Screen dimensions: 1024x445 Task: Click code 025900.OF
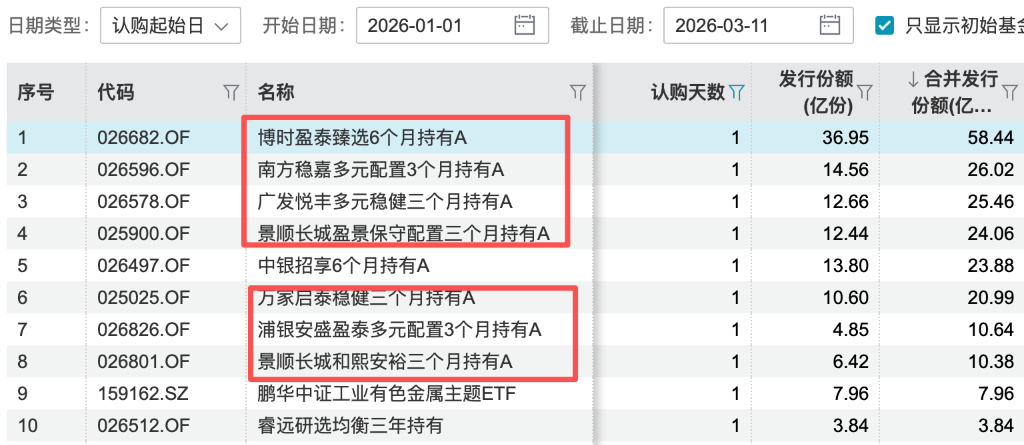coord(144,234)
